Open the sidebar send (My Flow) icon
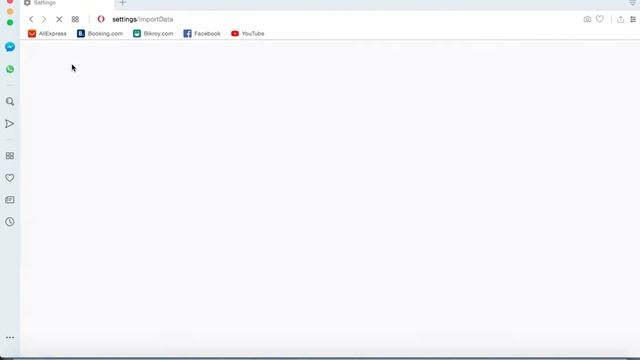 (x=10, y=124)
